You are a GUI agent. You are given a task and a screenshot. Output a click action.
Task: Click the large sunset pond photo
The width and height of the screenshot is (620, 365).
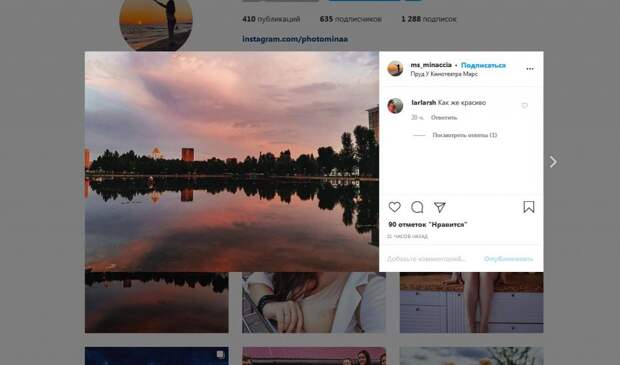(232, 161)
